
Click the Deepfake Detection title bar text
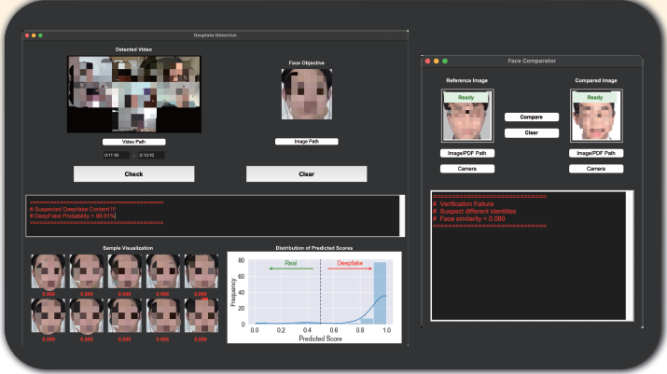[215, 35]
